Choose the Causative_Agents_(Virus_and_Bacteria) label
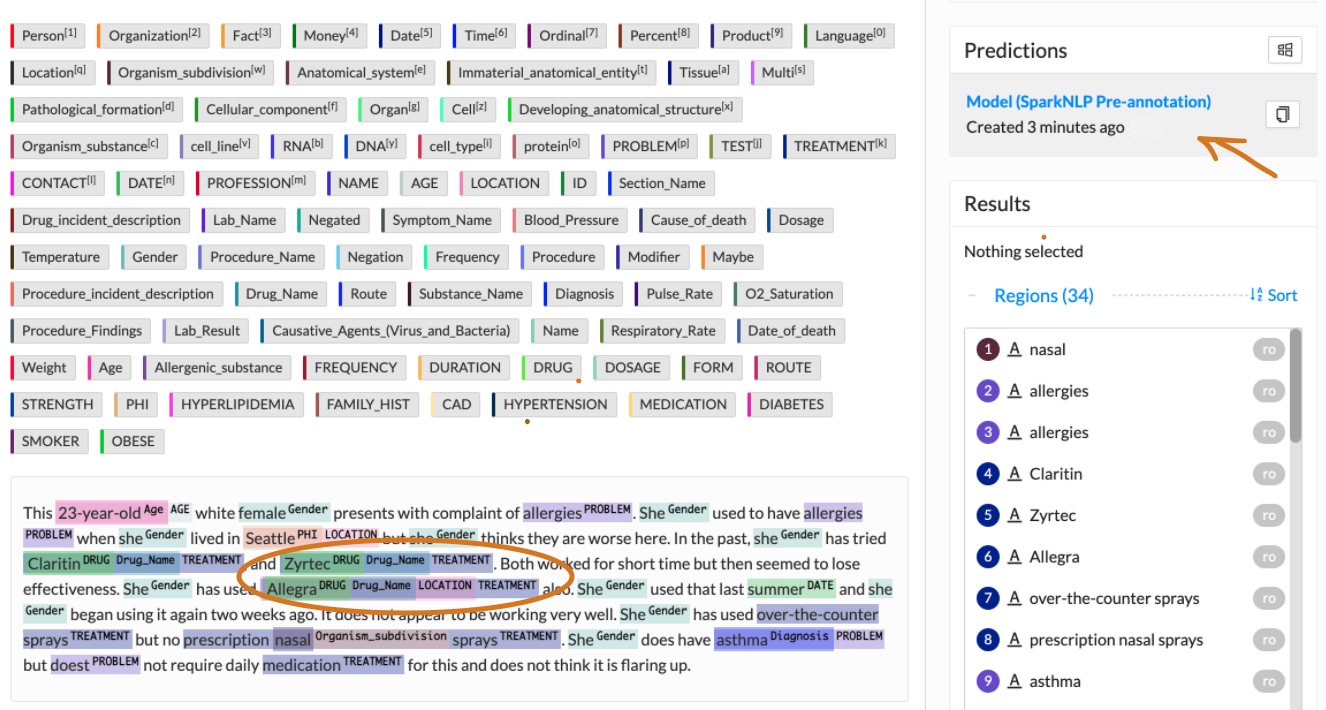 391,331
